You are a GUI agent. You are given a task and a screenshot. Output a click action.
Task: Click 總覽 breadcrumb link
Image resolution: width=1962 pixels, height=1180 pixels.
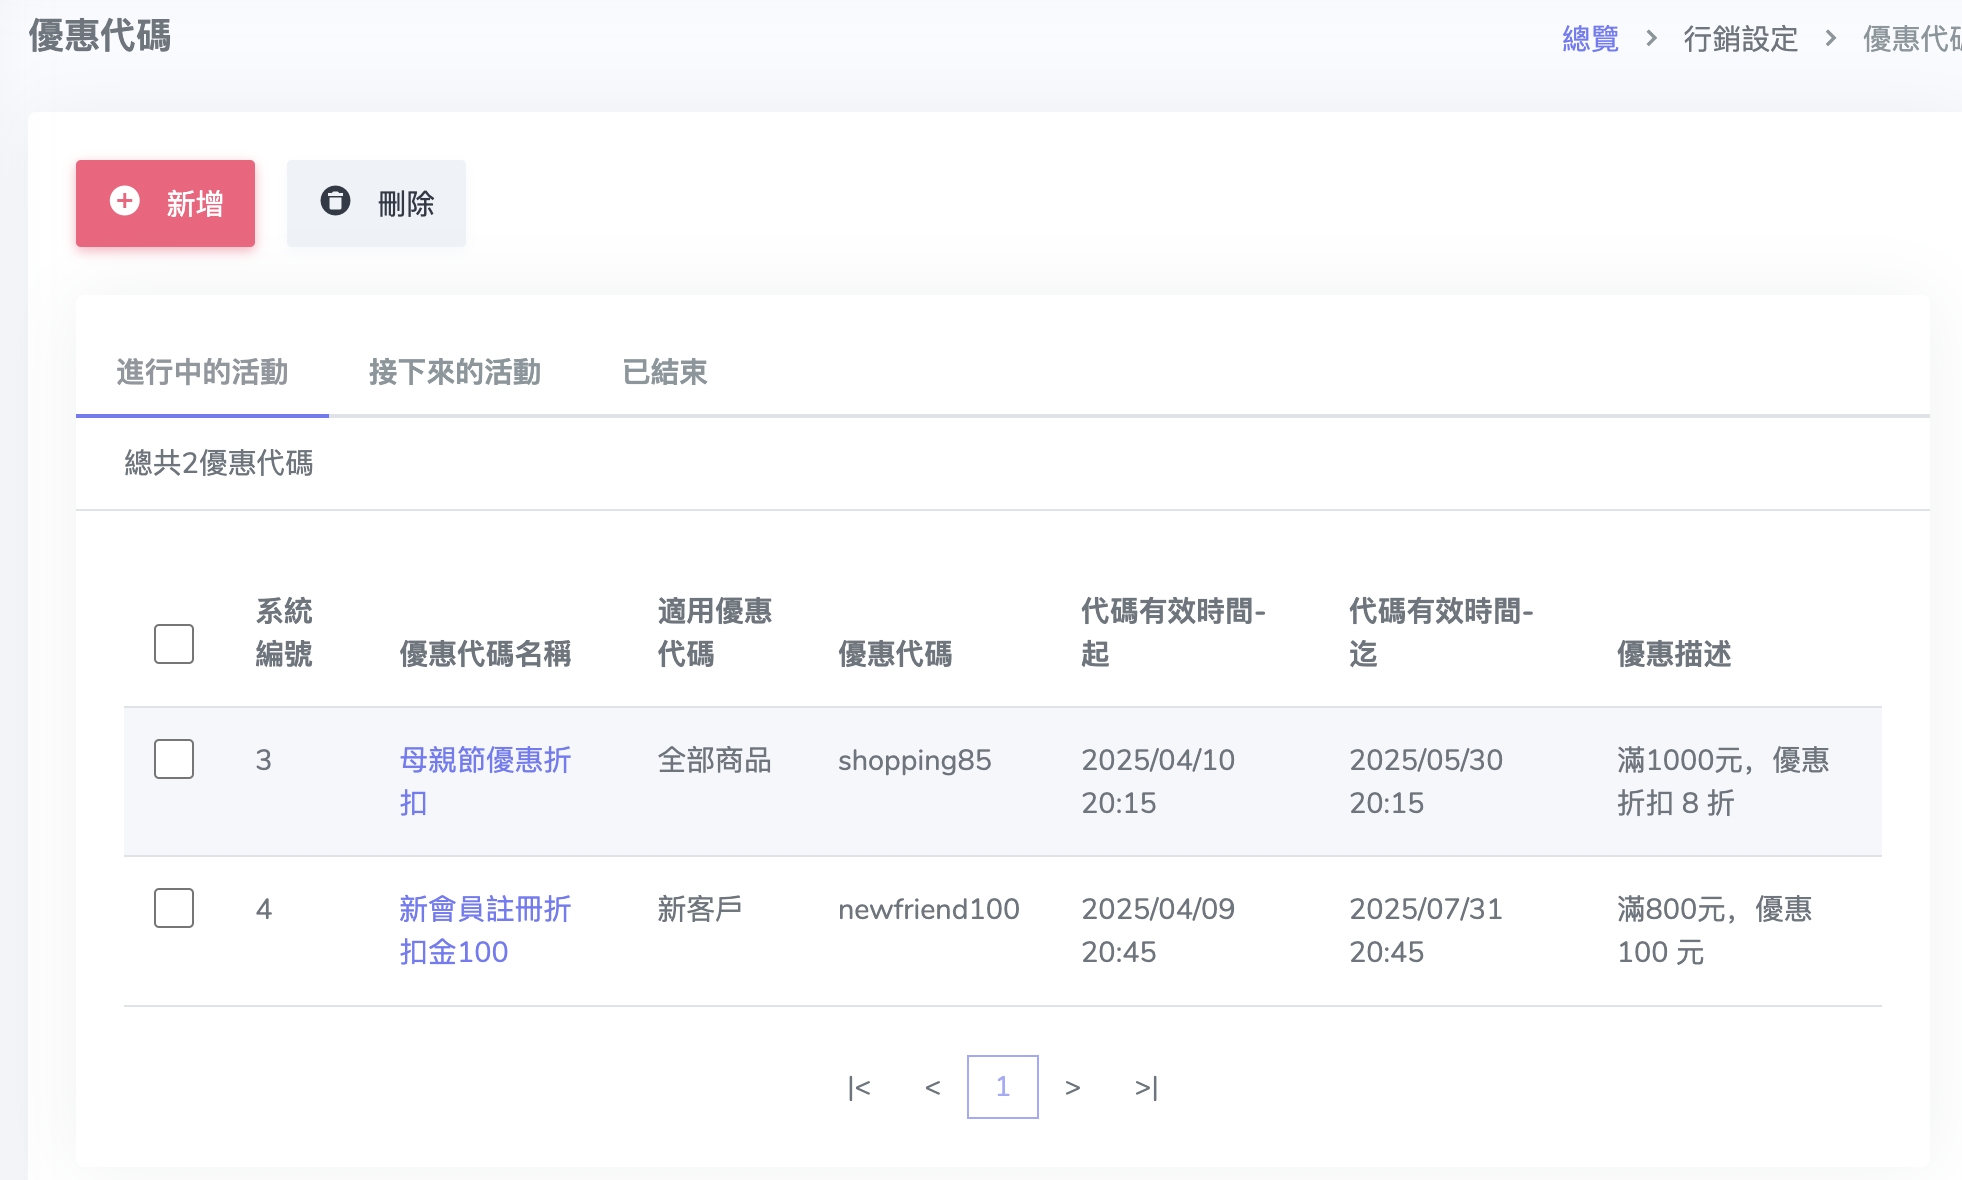tap(1590, 39)
